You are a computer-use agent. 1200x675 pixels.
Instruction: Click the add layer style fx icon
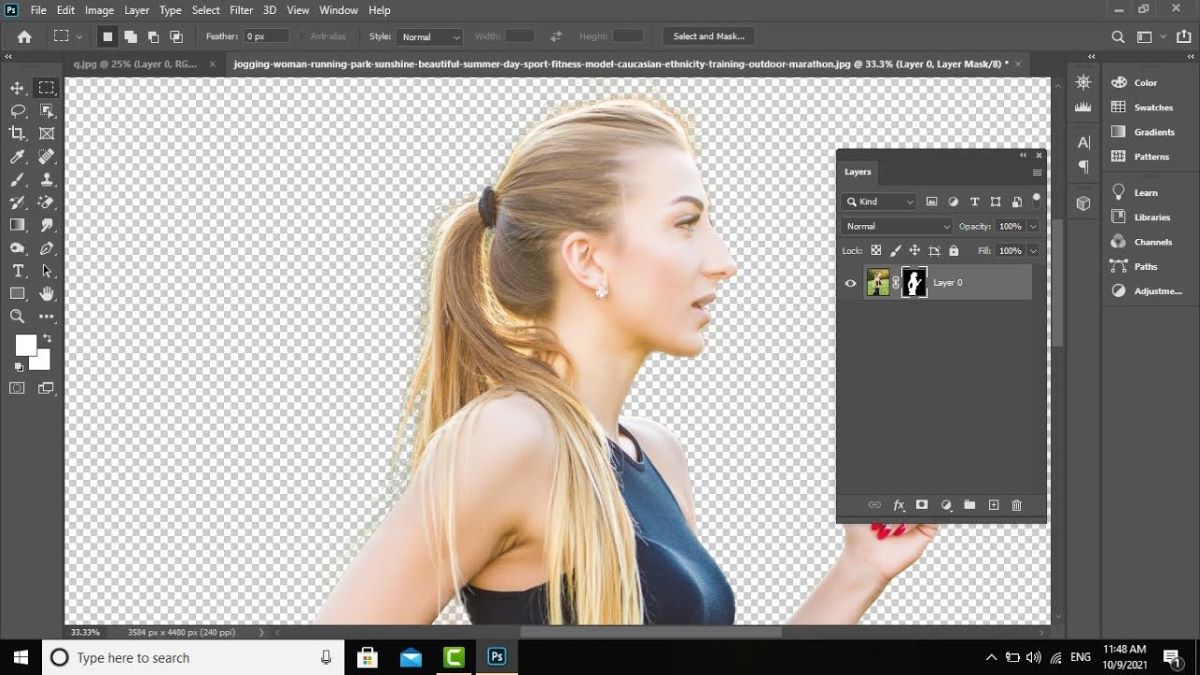coord(898,506)
